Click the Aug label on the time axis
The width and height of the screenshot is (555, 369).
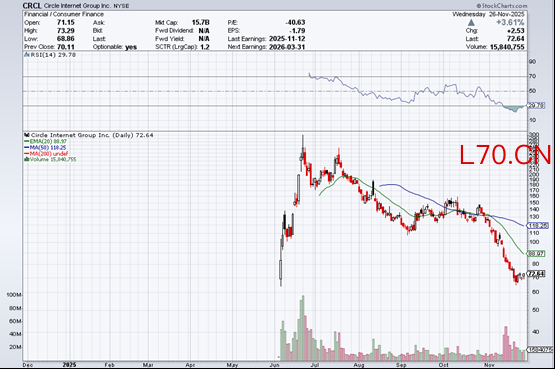[359, 365]
